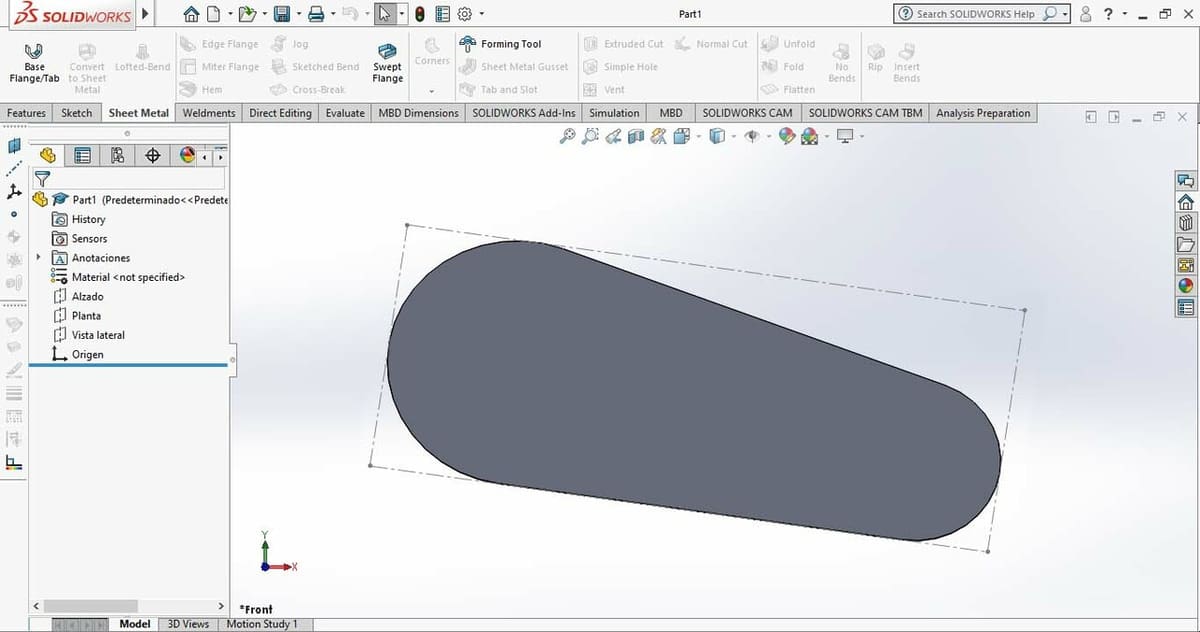The width and height of the screenshot is (1200, 632).
Task: Open Appearances task pane tab
Action: [1186, 286]
